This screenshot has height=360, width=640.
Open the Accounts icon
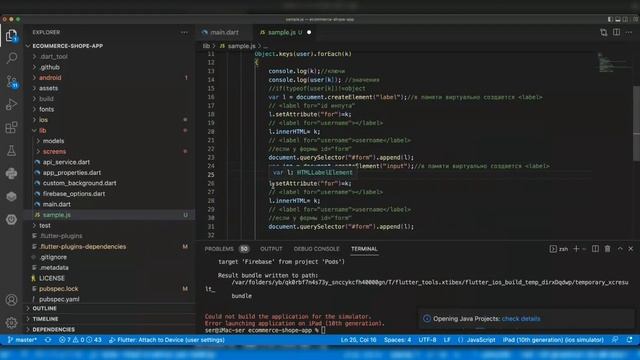click(x=11, y=300)
